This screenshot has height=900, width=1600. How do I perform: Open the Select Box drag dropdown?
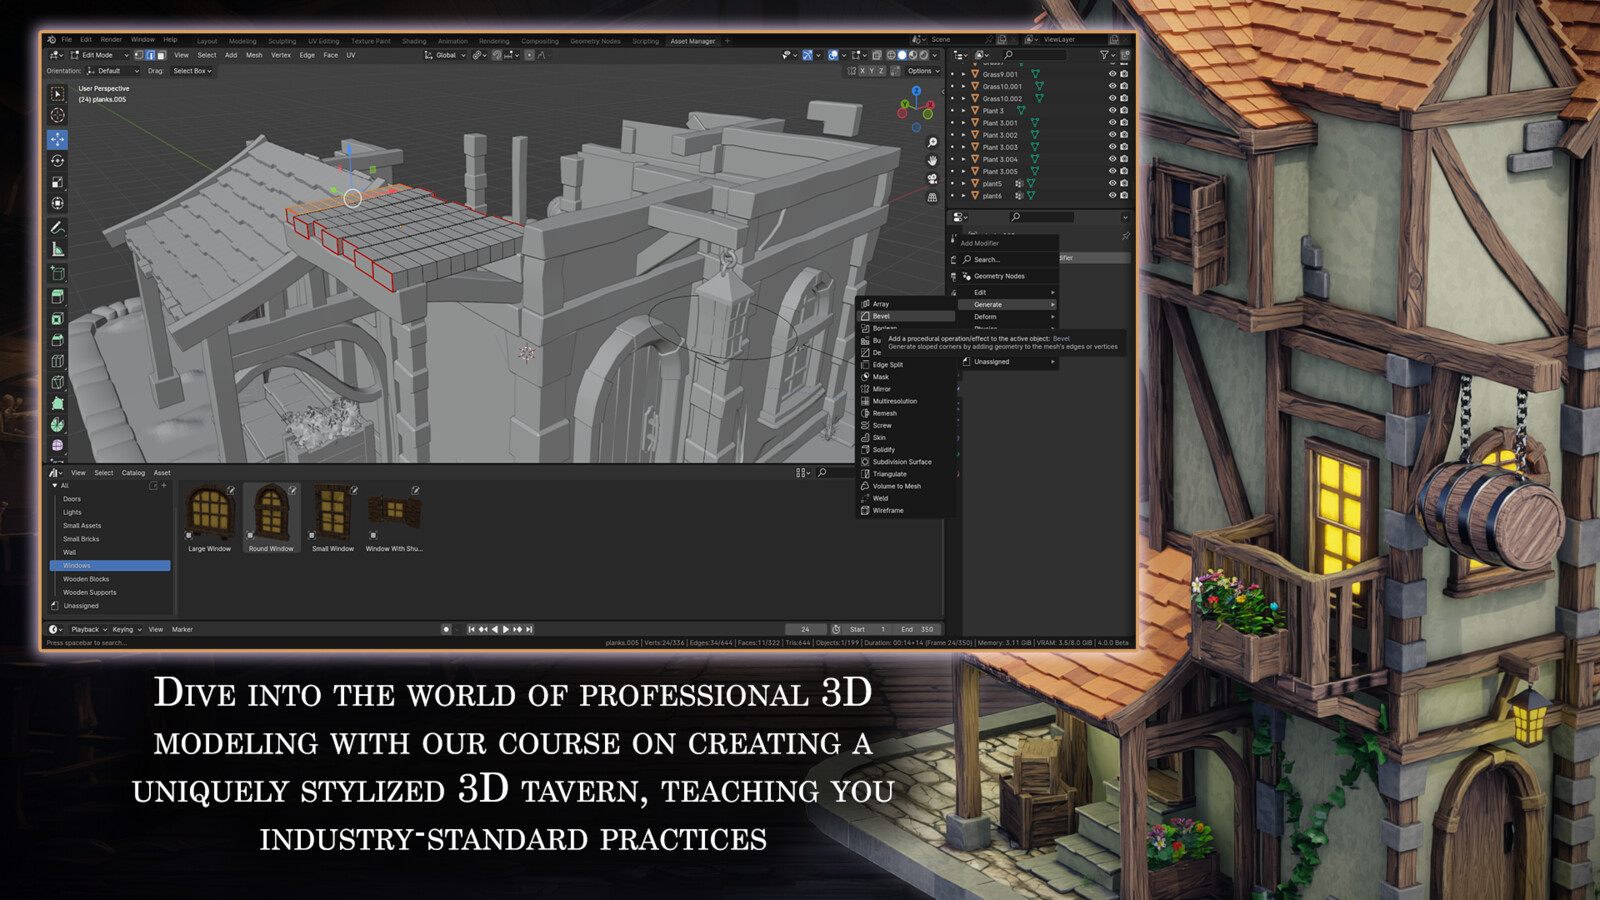(193, 71)
